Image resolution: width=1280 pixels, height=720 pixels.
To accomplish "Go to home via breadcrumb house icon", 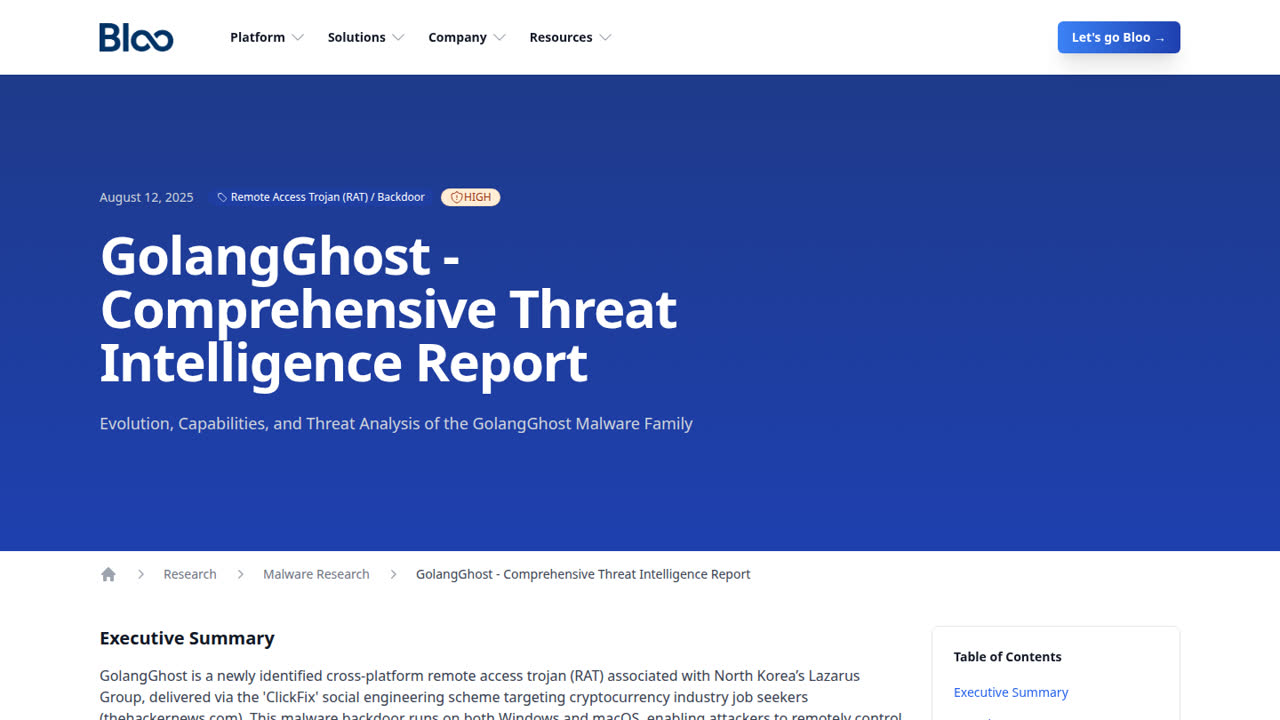I will point(108,574).
